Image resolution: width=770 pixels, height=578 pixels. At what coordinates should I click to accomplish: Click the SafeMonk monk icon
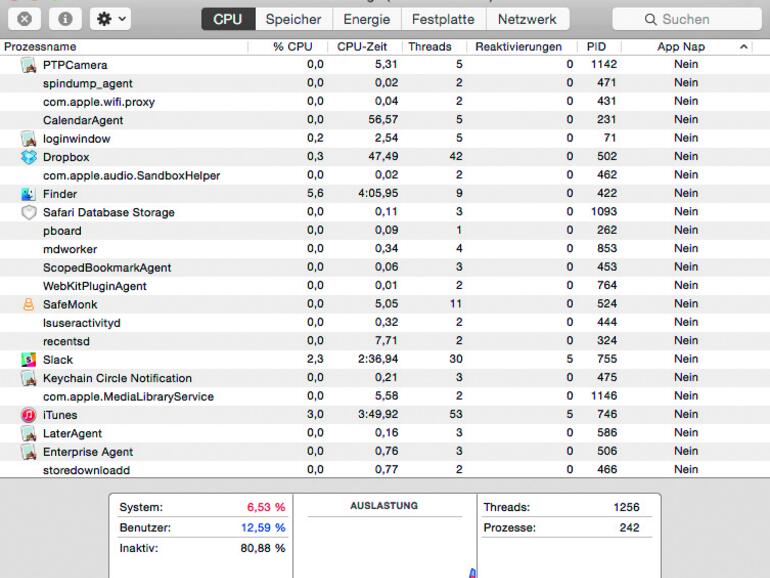point(28,304)
